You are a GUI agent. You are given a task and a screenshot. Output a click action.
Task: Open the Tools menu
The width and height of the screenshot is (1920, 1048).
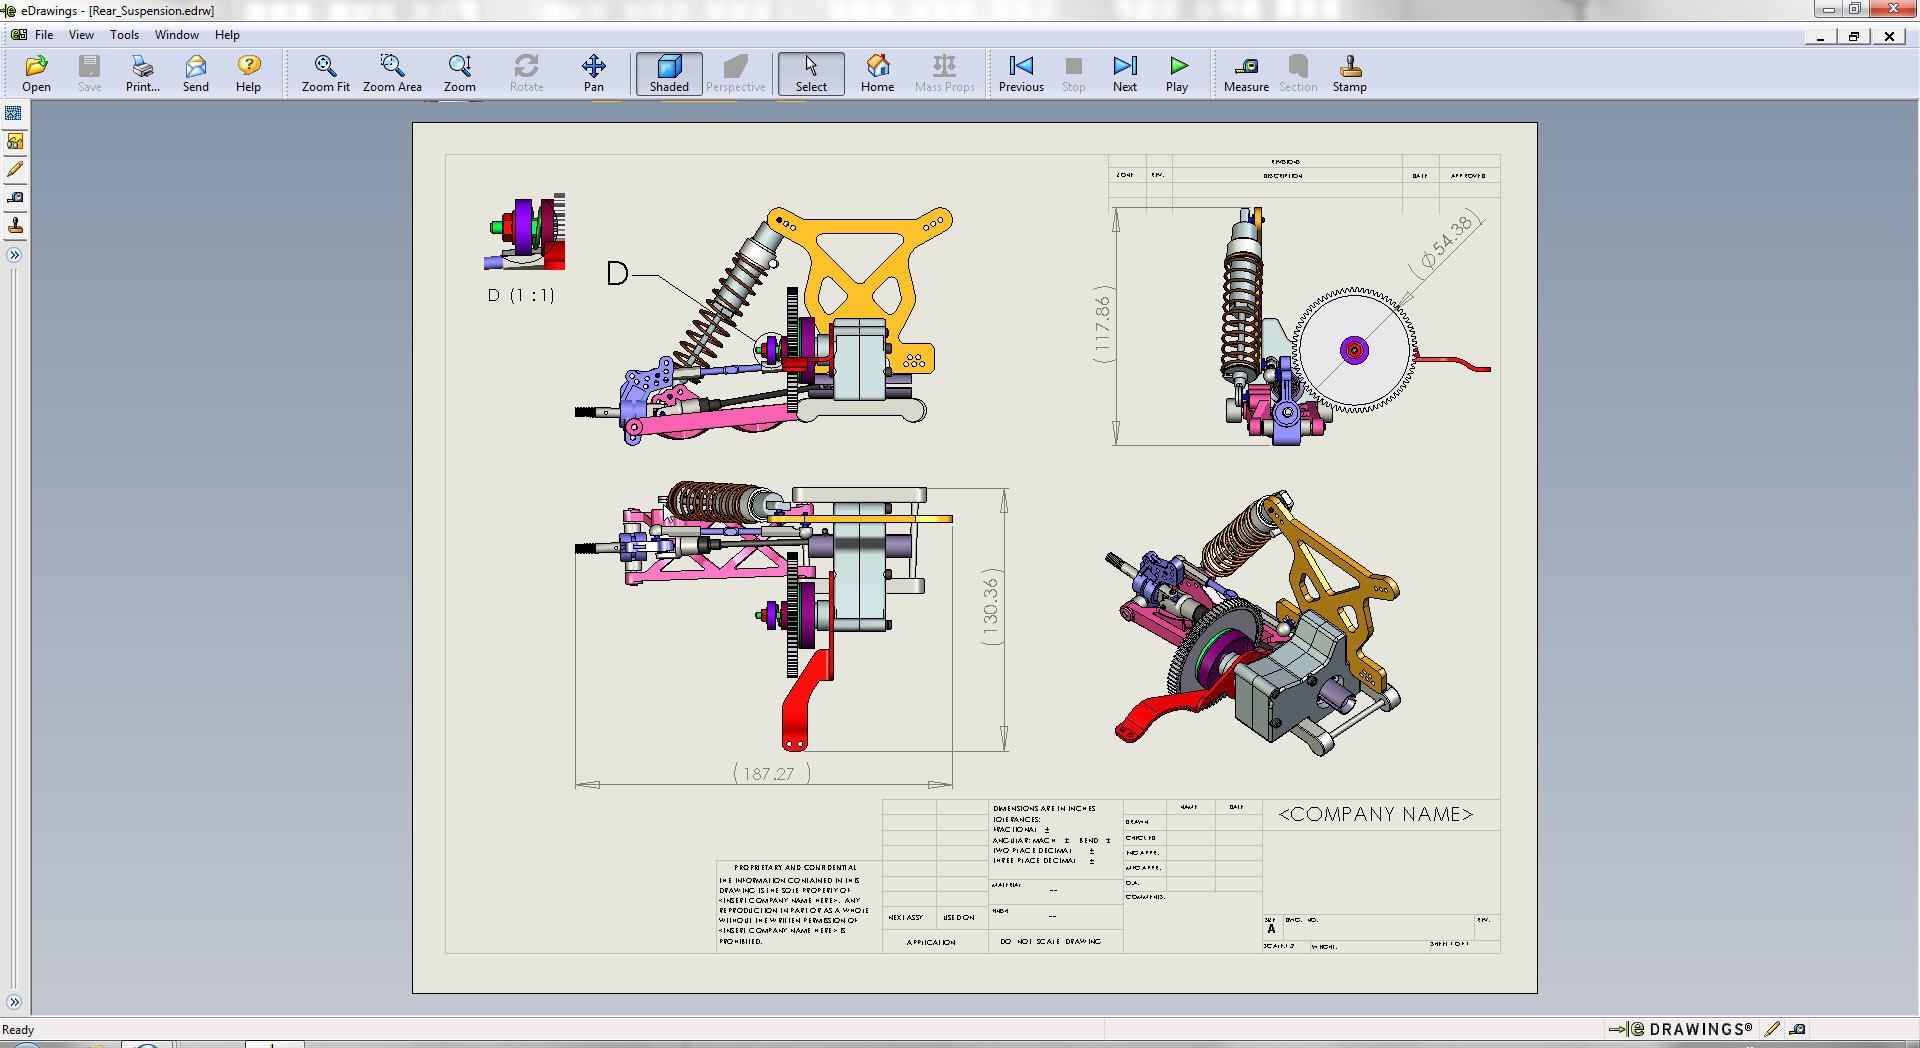click(x=124, y=34)
